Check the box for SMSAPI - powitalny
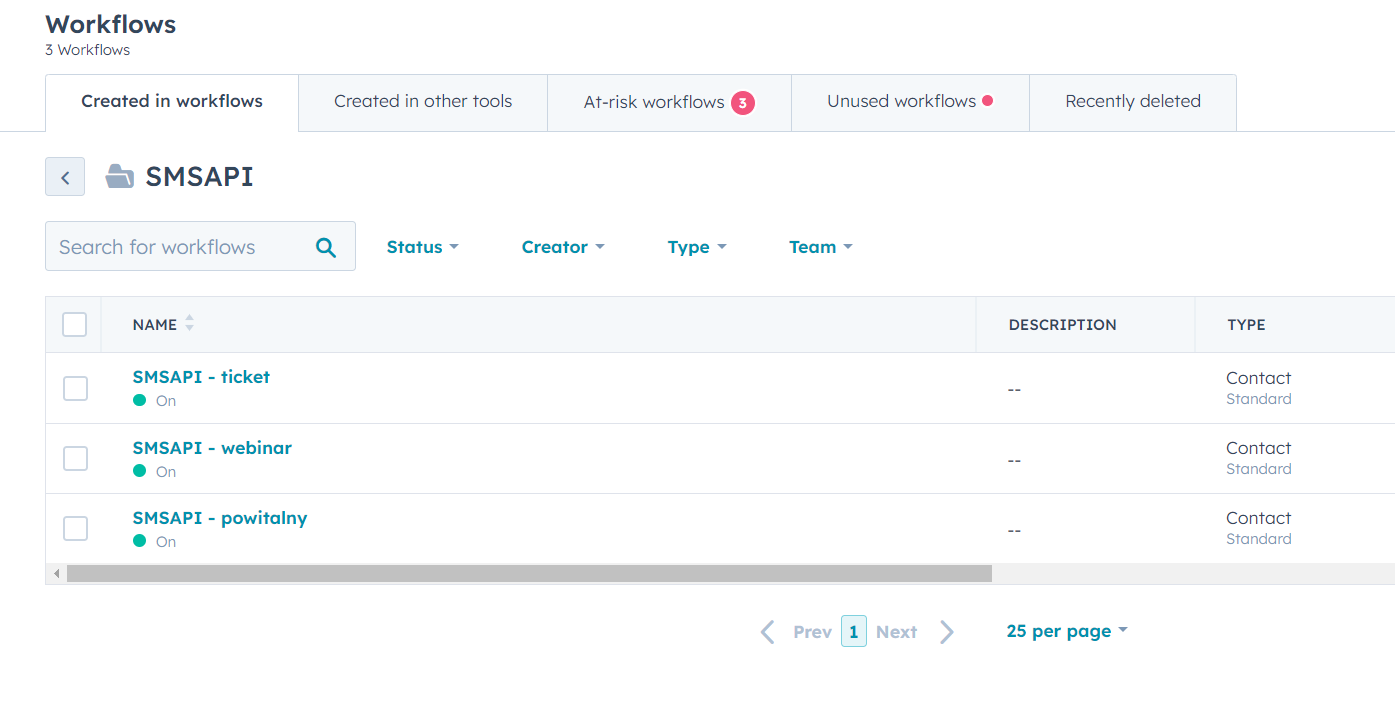The image size is (1395, 711). (x=75, y=528)
